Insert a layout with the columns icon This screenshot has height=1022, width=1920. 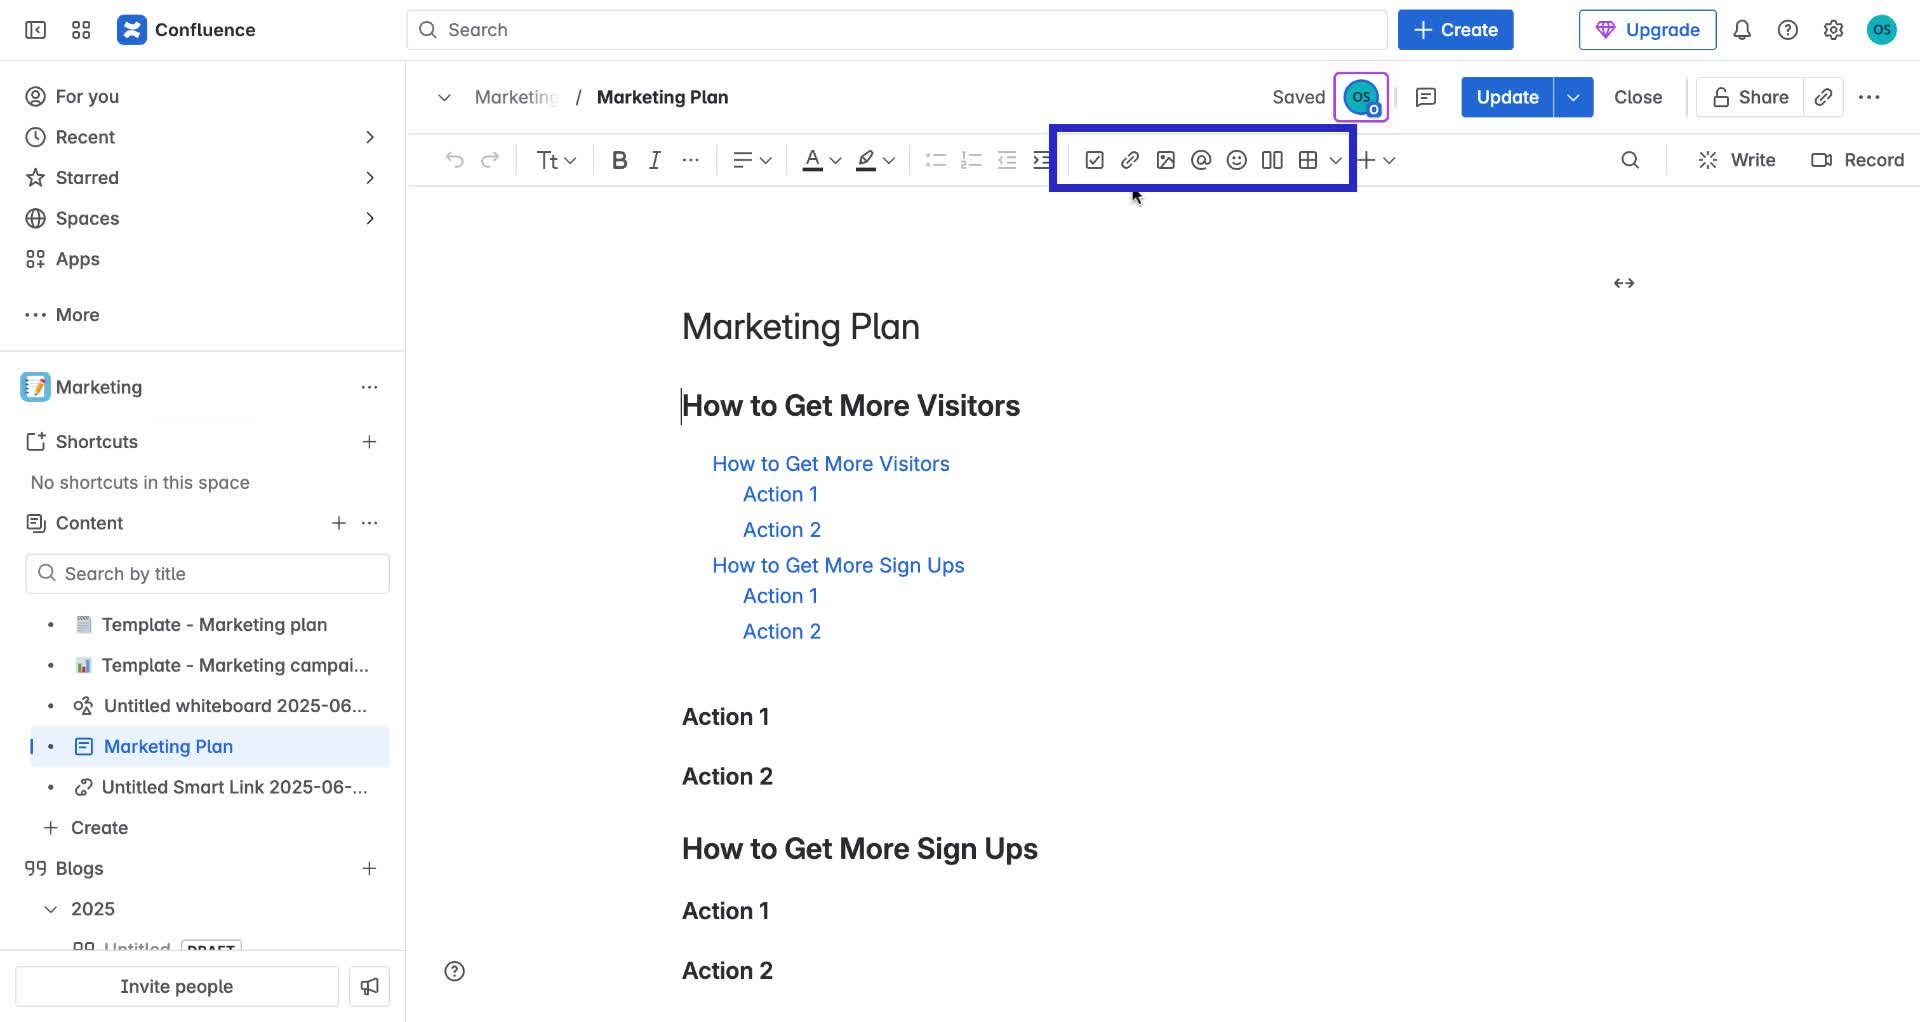[1271, 159]
